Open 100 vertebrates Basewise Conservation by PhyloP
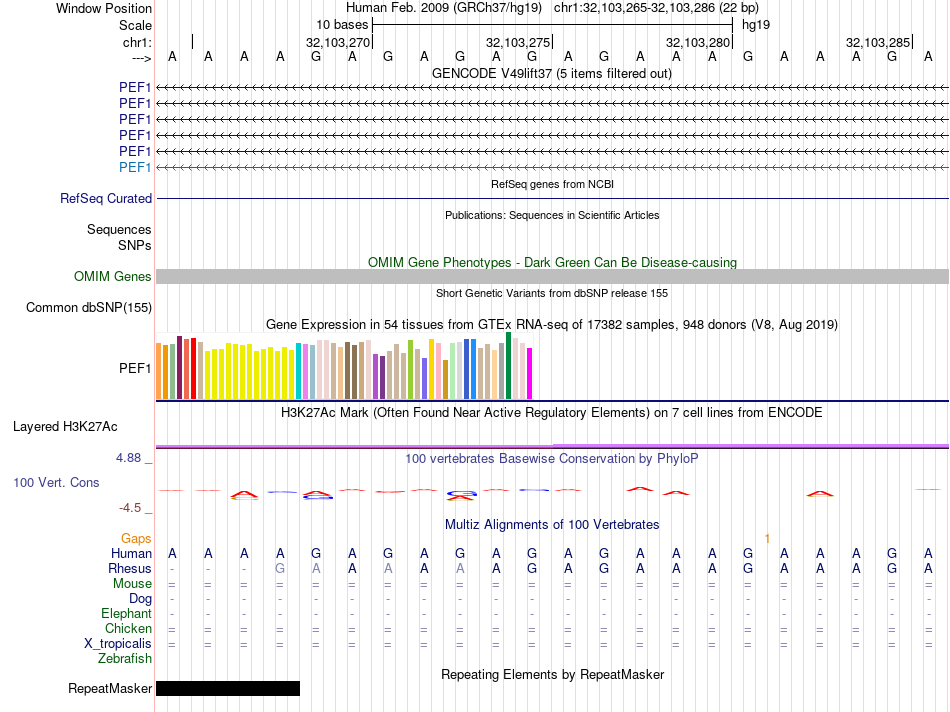Viewport: 950px width, 712px height. click(x=552, y=459)
